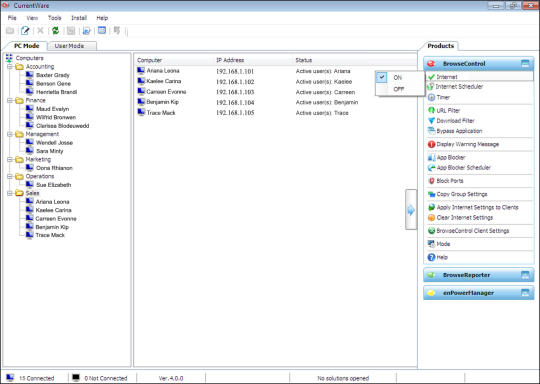Click the green refresh toolbar icon
Image resolution: width=540 pixels, height=384 pixels.
click(x=55, y=31)
